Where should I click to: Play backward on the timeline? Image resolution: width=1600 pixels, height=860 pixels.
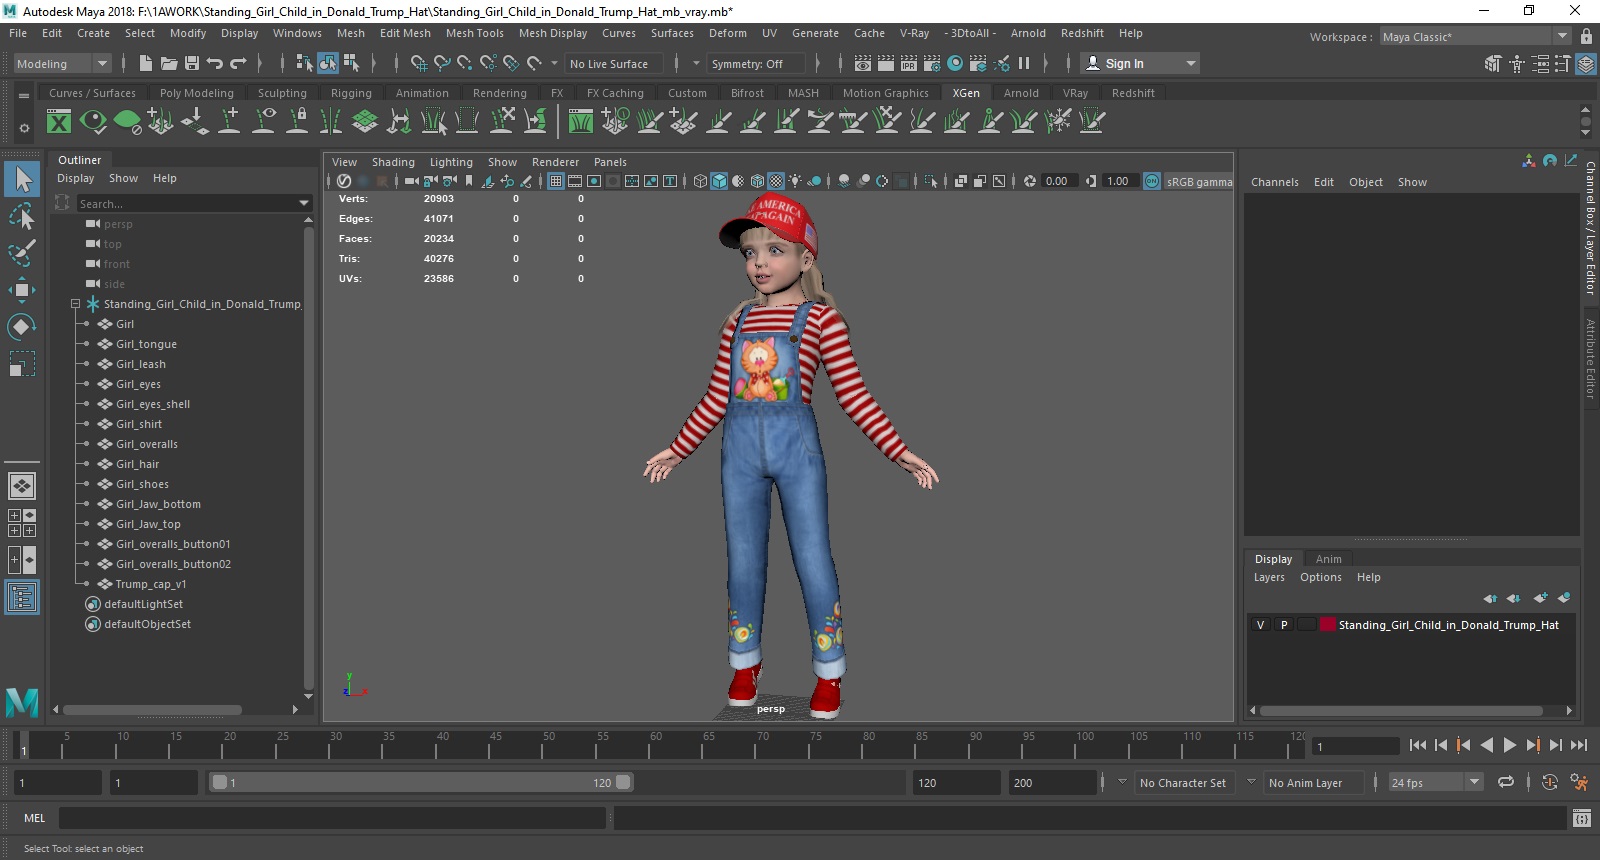[x=1487, y=745]
